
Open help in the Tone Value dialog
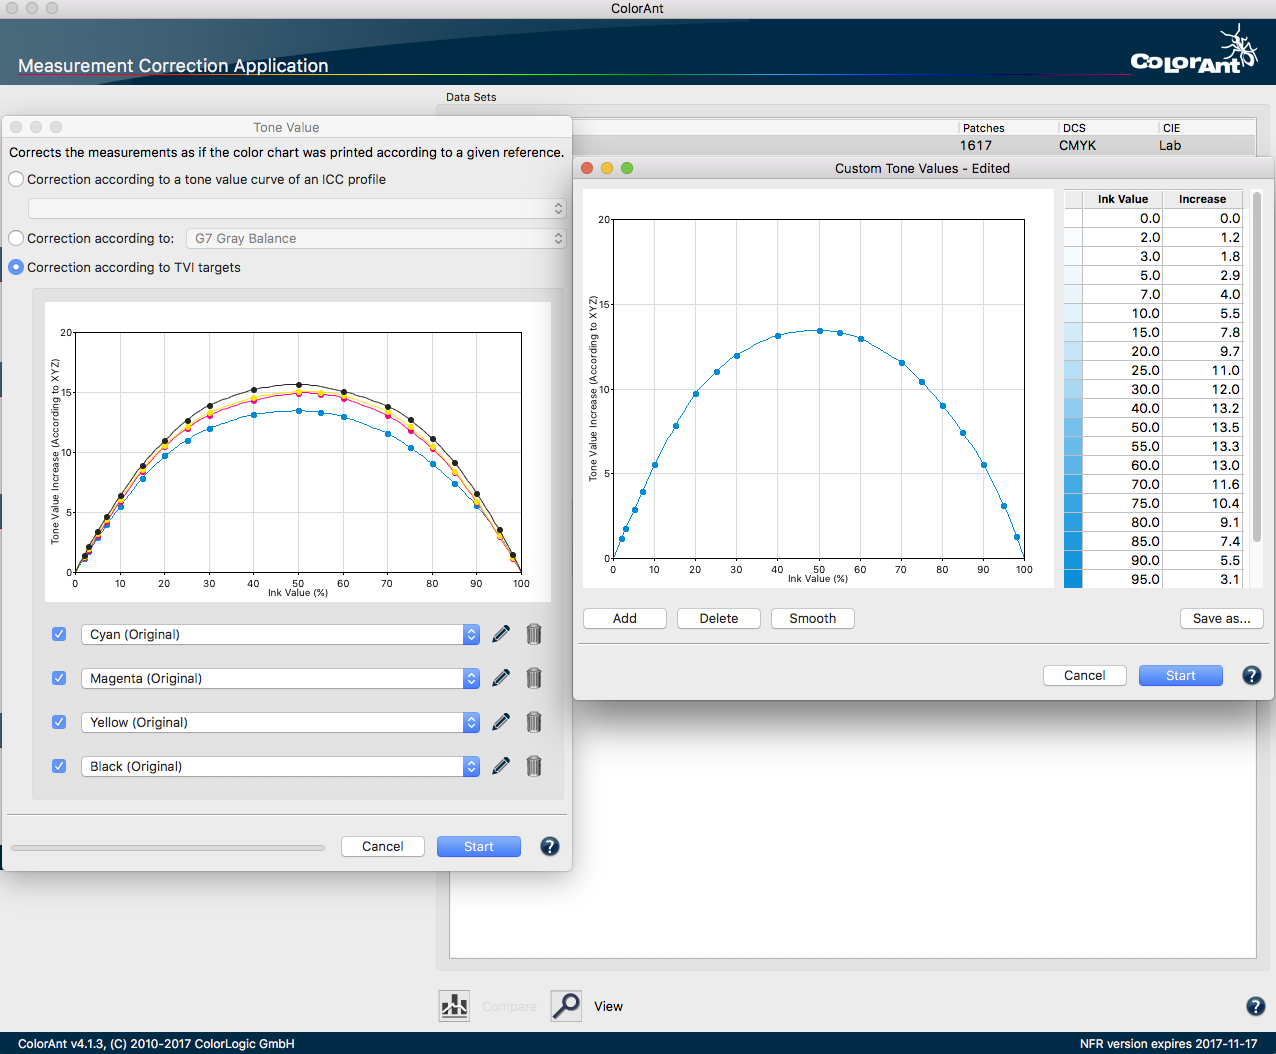[550, 846]
